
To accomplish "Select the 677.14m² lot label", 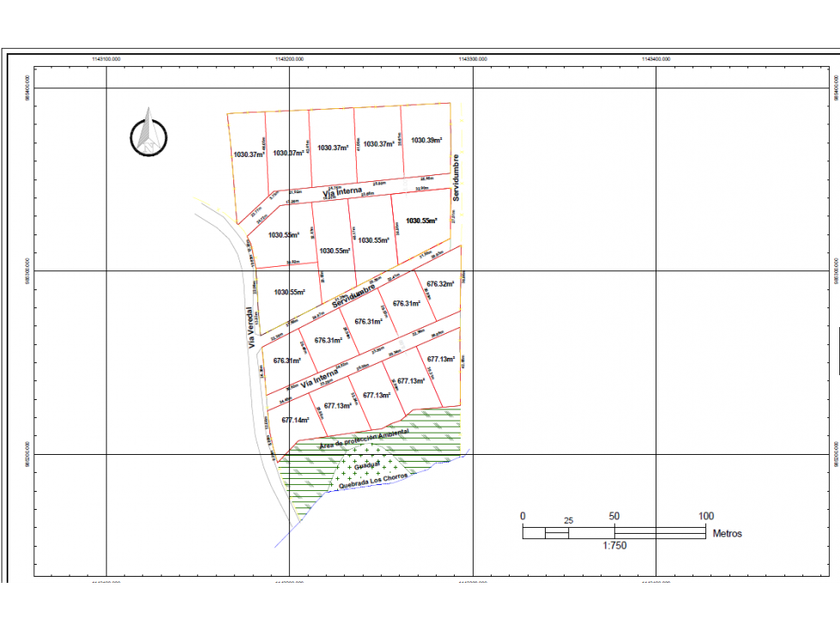I will click(x=295, y=420).
